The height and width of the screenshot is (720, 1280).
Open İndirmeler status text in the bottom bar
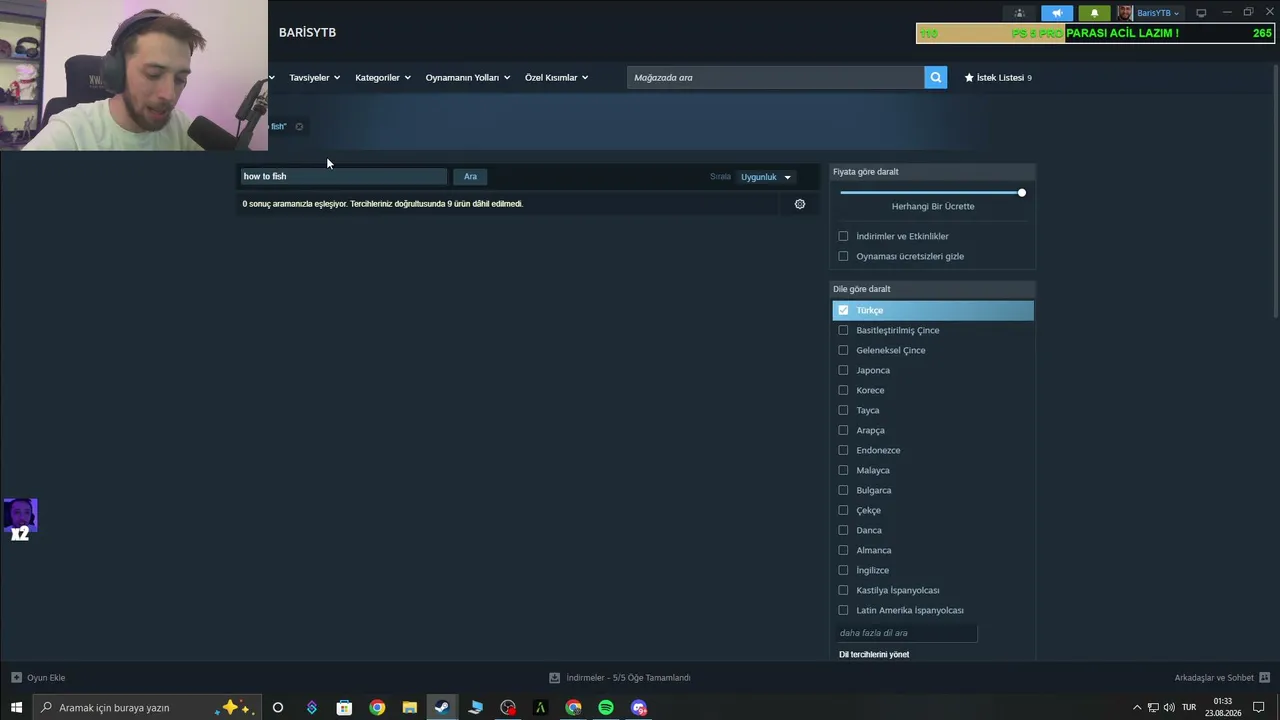(x=628, y=678)
